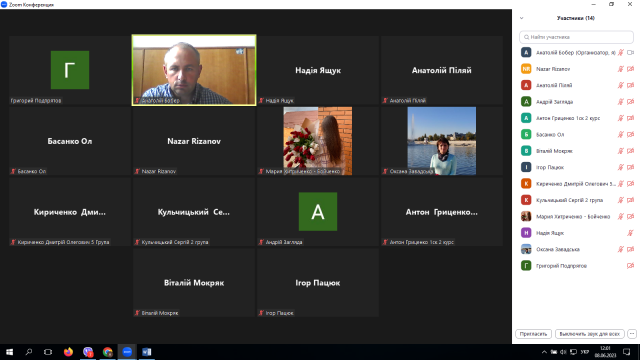Click the mute all participants button
Screen dimensions: 640x360
tap(589, 334)
